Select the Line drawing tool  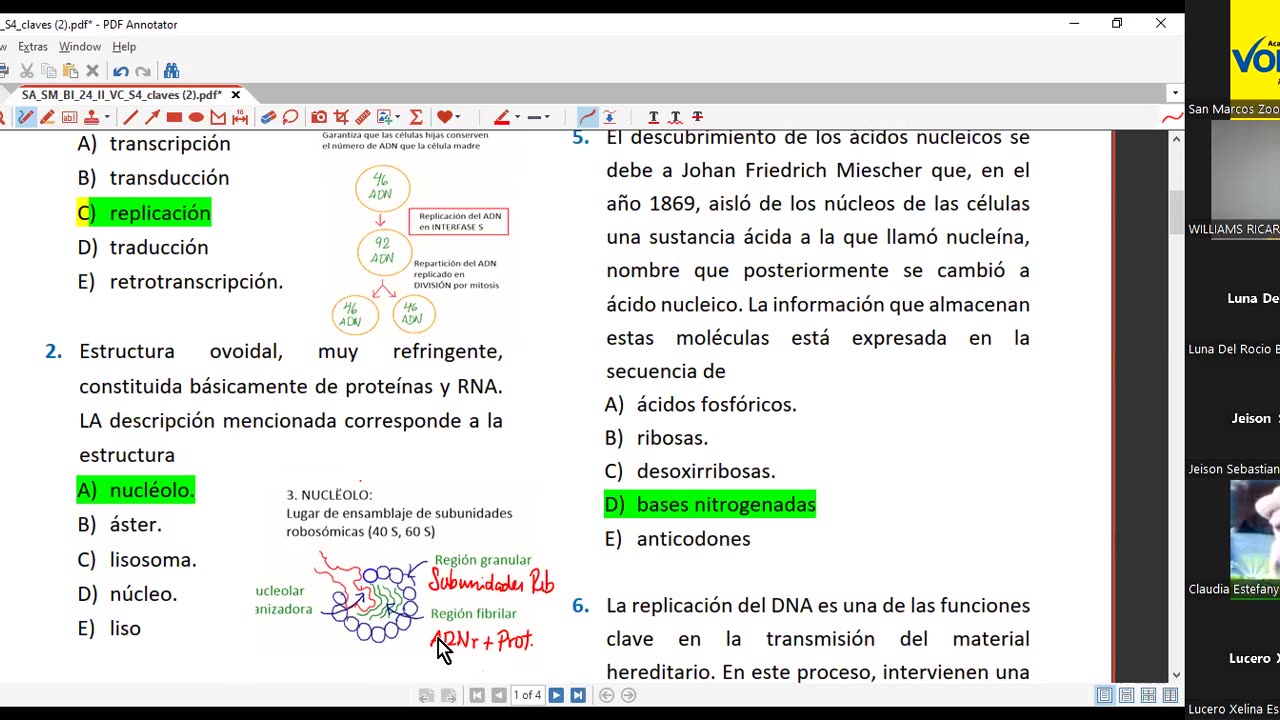click(130, 117)
